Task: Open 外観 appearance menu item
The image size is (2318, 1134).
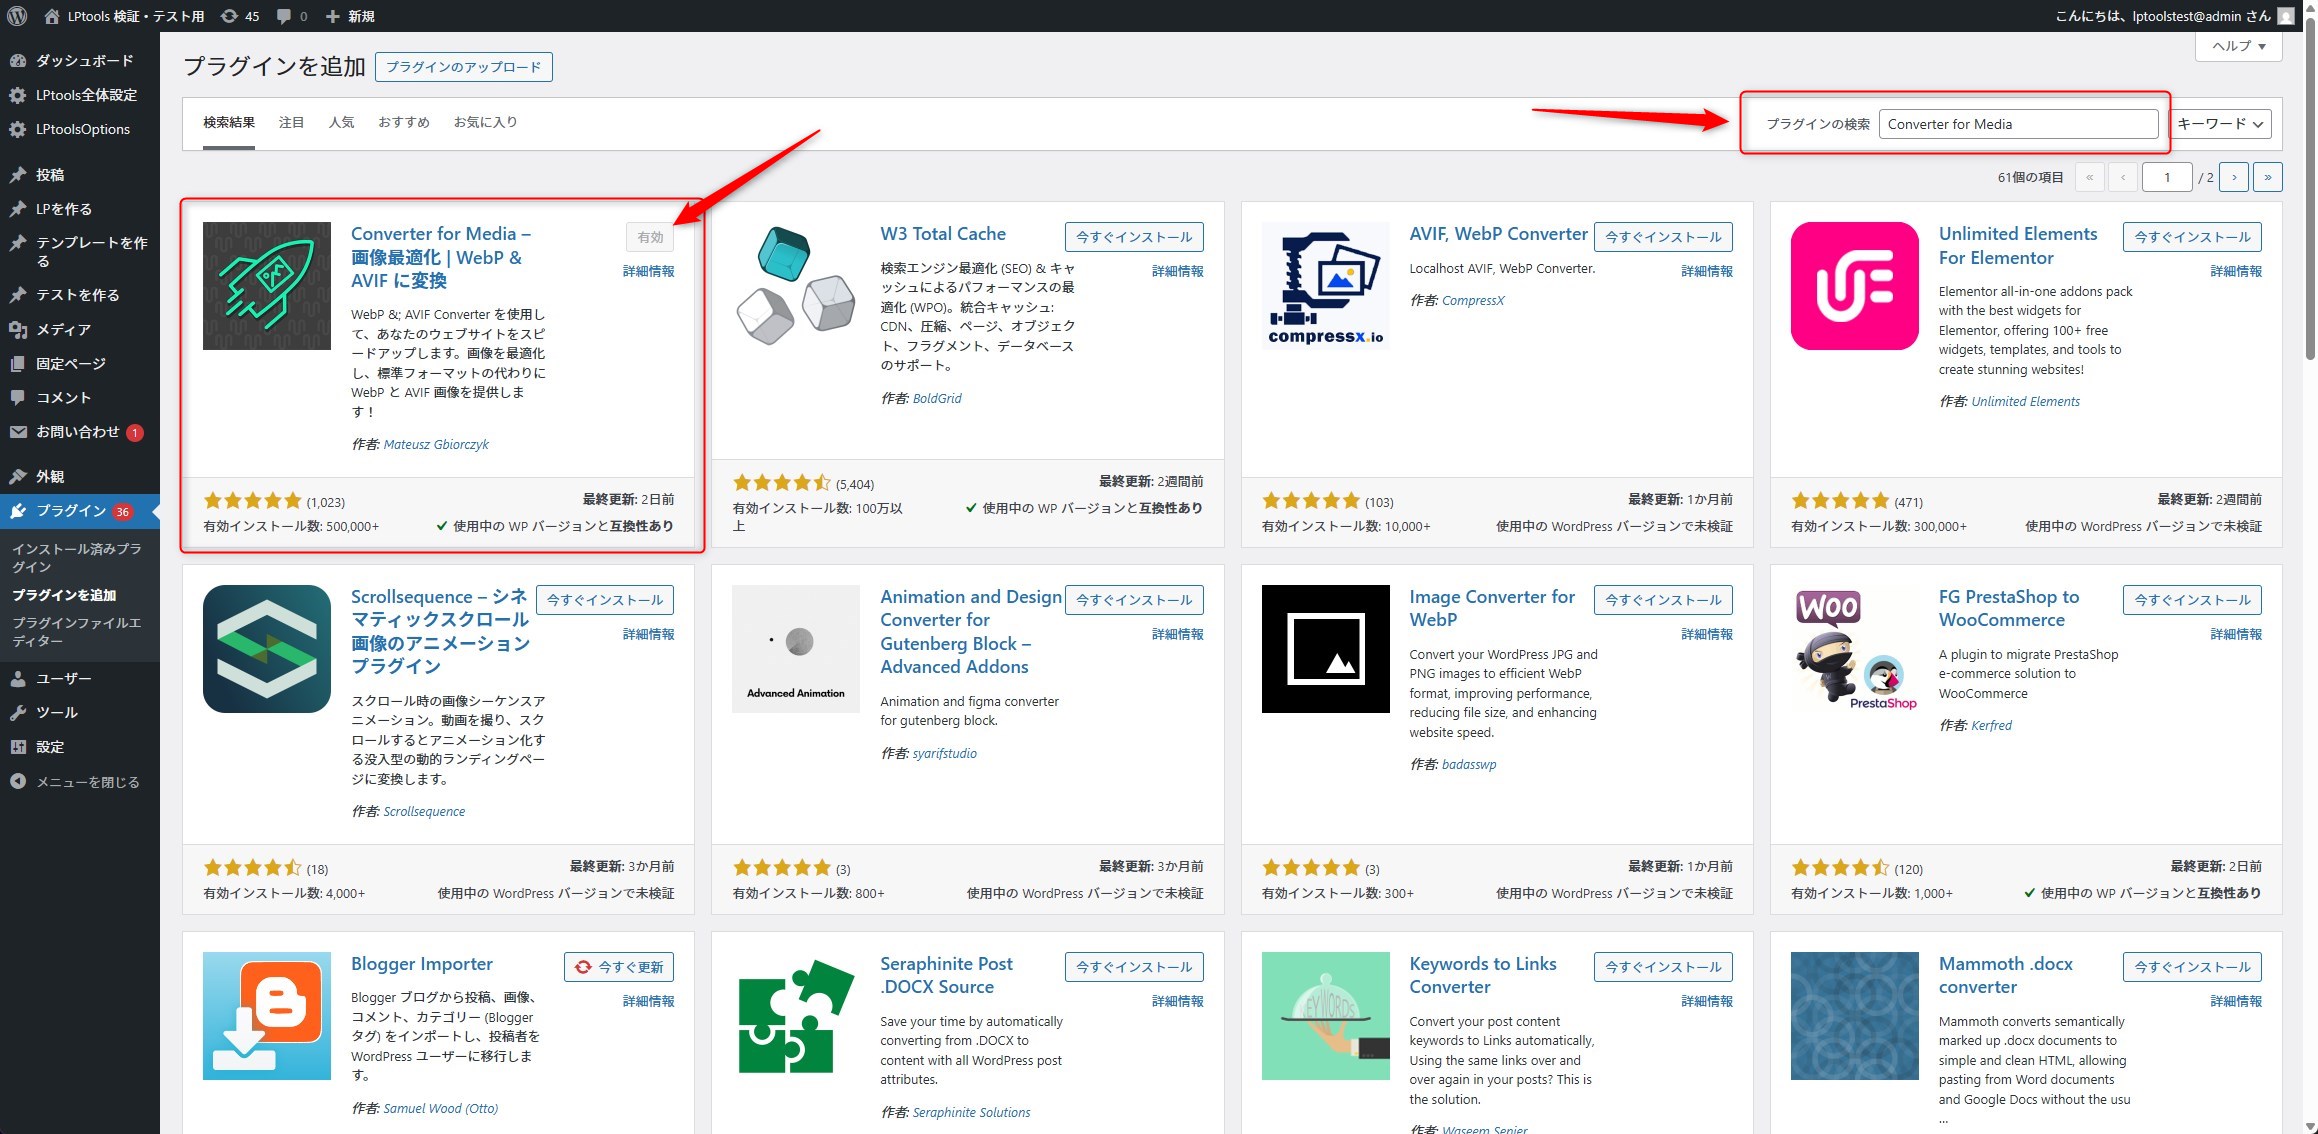Action: (x=80, y=477)
